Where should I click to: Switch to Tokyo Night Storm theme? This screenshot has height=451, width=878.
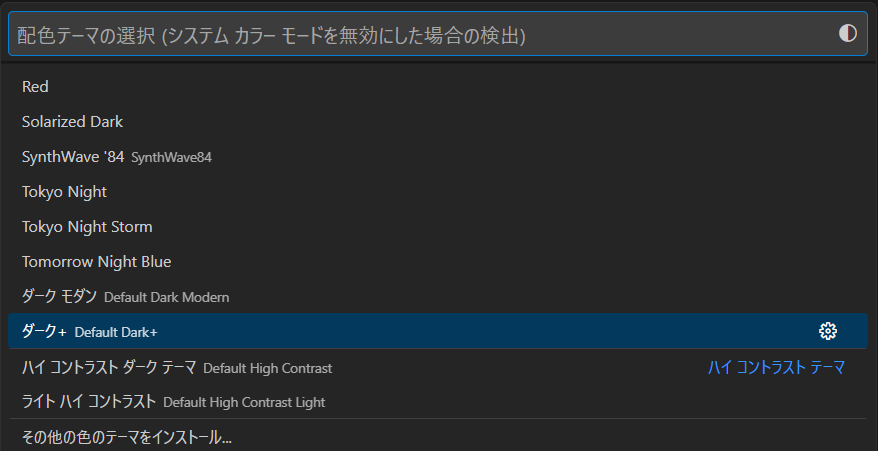(87, 227)
